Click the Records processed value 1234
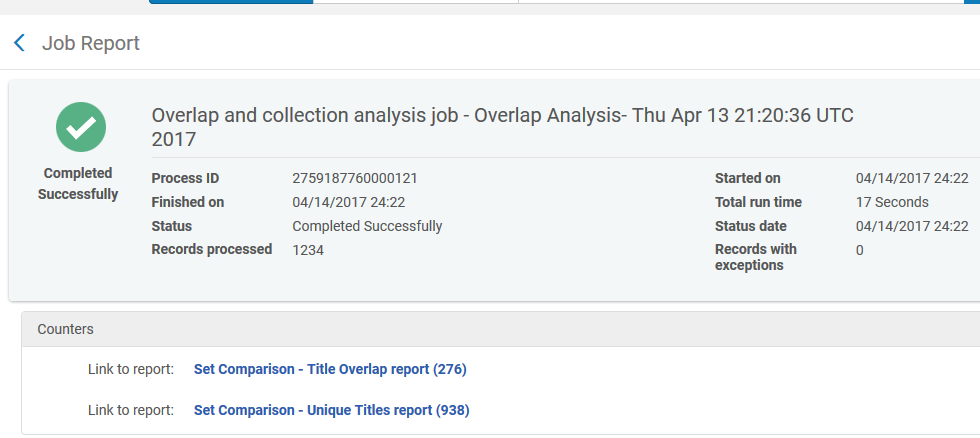 [x=308, y=250]
